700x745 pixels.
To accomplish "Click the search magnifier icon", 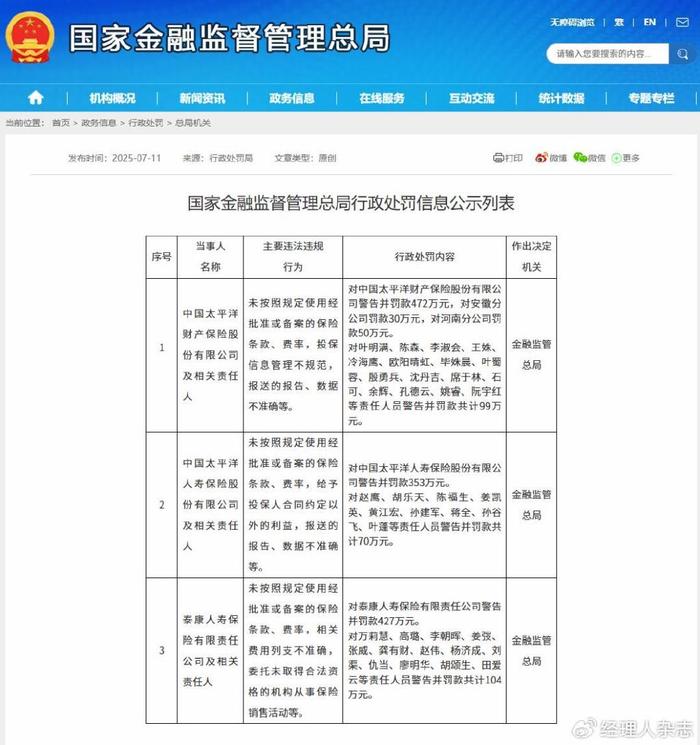I will (682, 54).
